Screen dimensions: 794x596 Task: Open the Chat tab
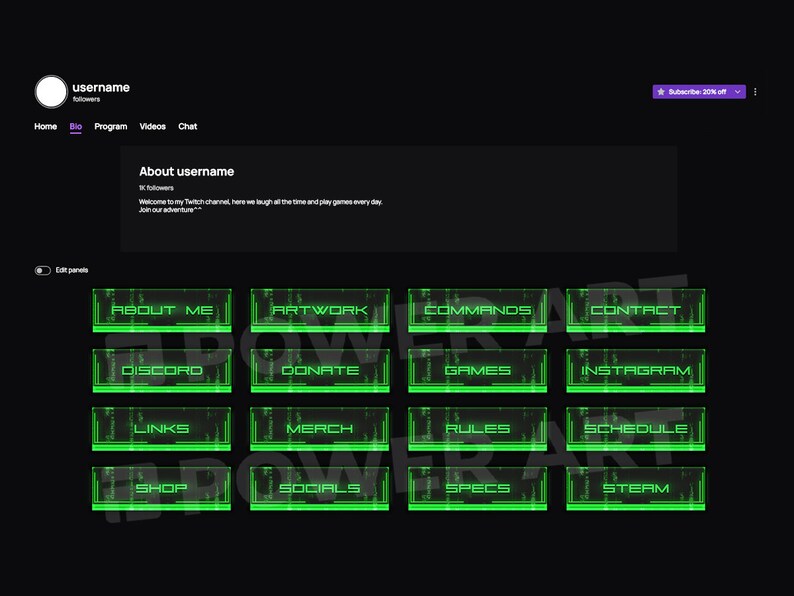click(x=187, y=127)
